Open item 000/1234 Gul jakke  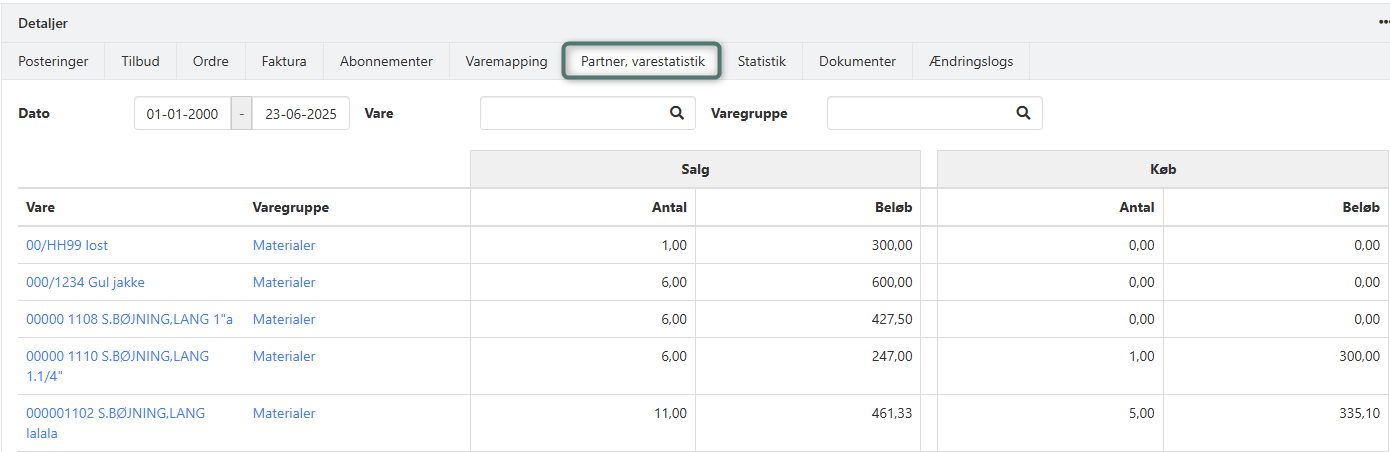[x=85, y=282]
